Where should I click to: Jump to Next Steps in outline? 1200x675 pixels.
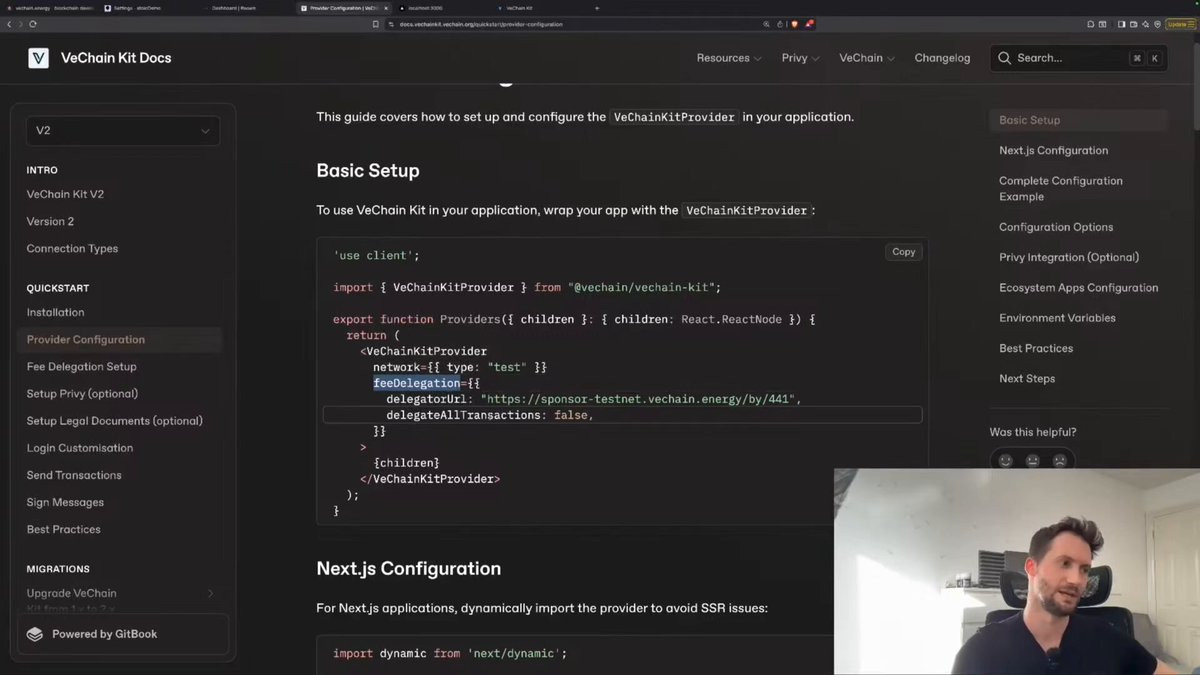tap(1027, 378)
